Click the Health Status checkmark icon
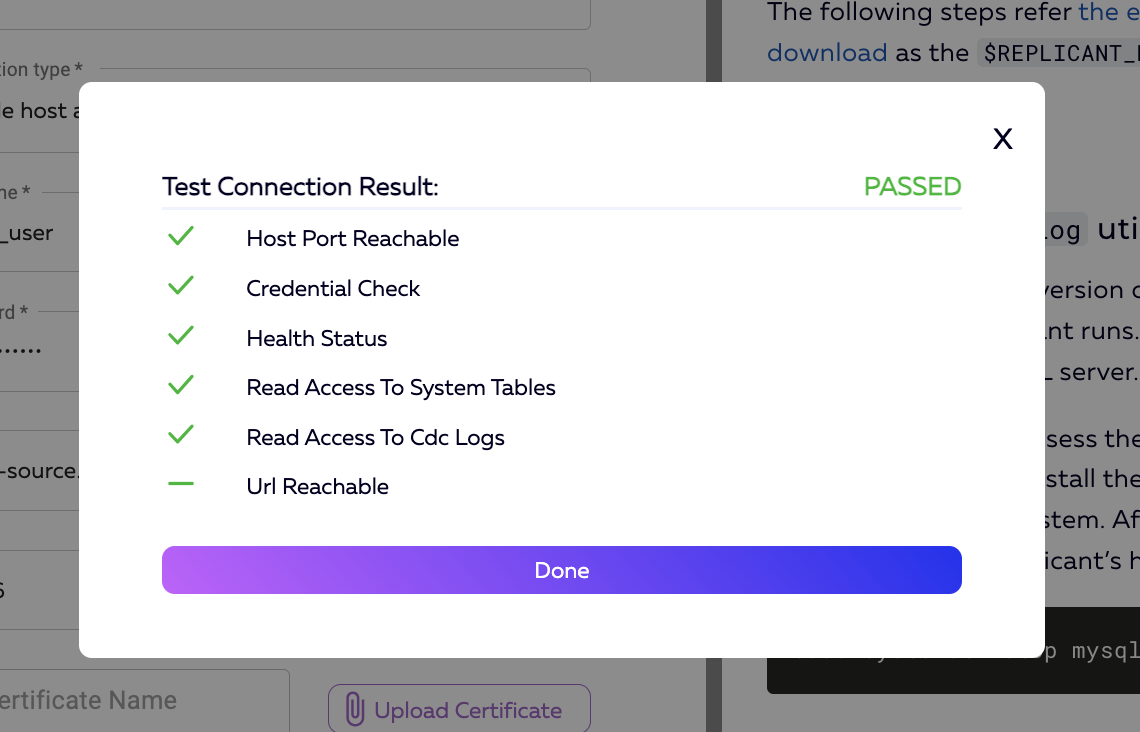This screenshot has width=1140, height=732. (x=181, y=337)
